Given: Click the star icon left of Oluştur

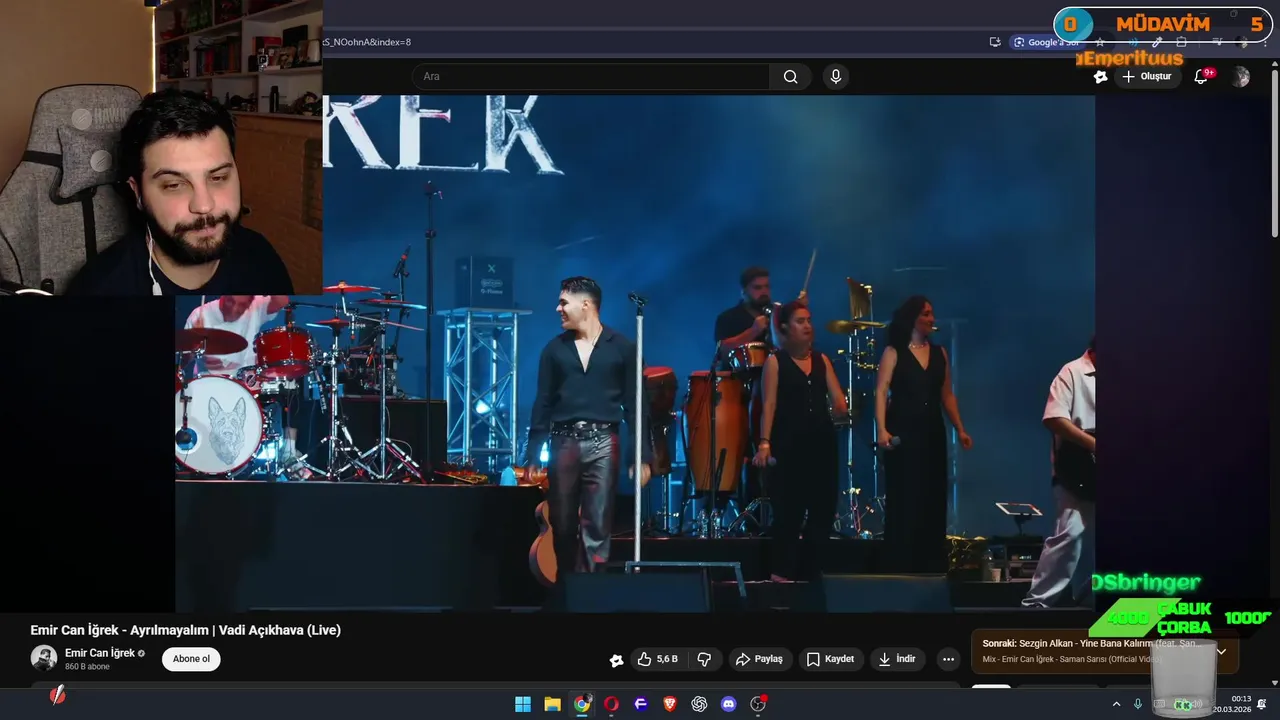Looking at the screenshot, I should tap(1100, 77).
